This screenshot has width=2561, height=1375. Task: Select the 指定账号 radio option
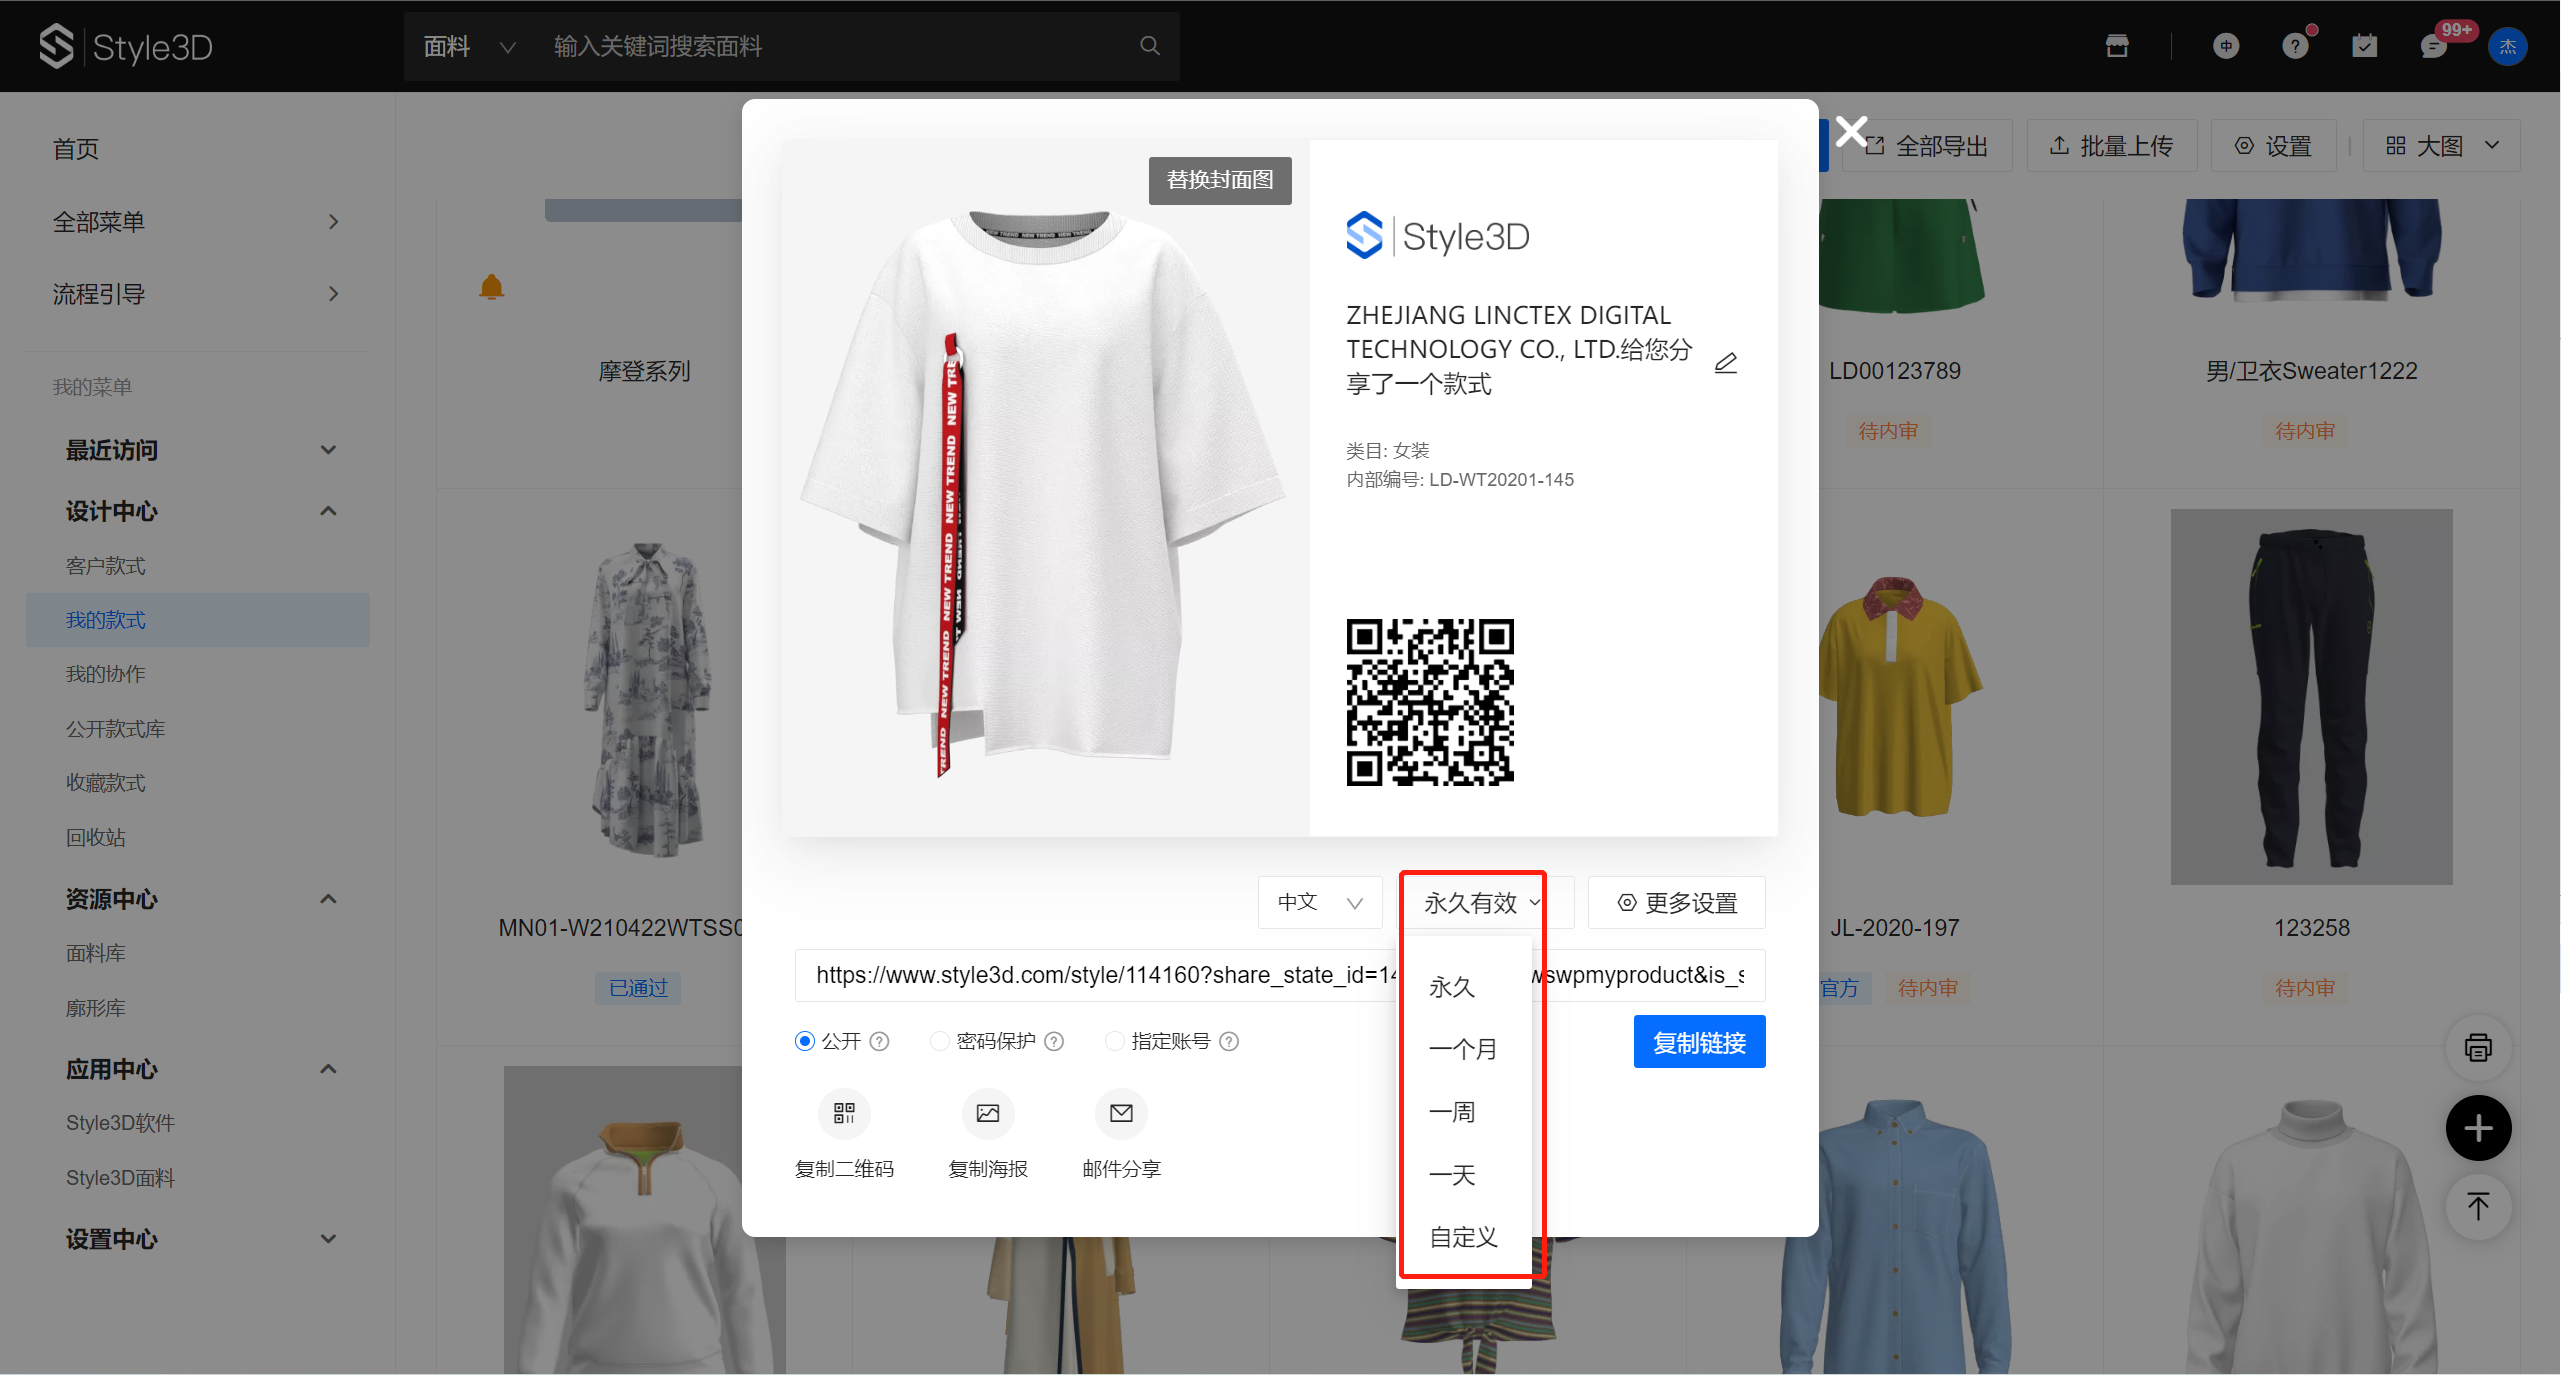coord(1114,1041)
